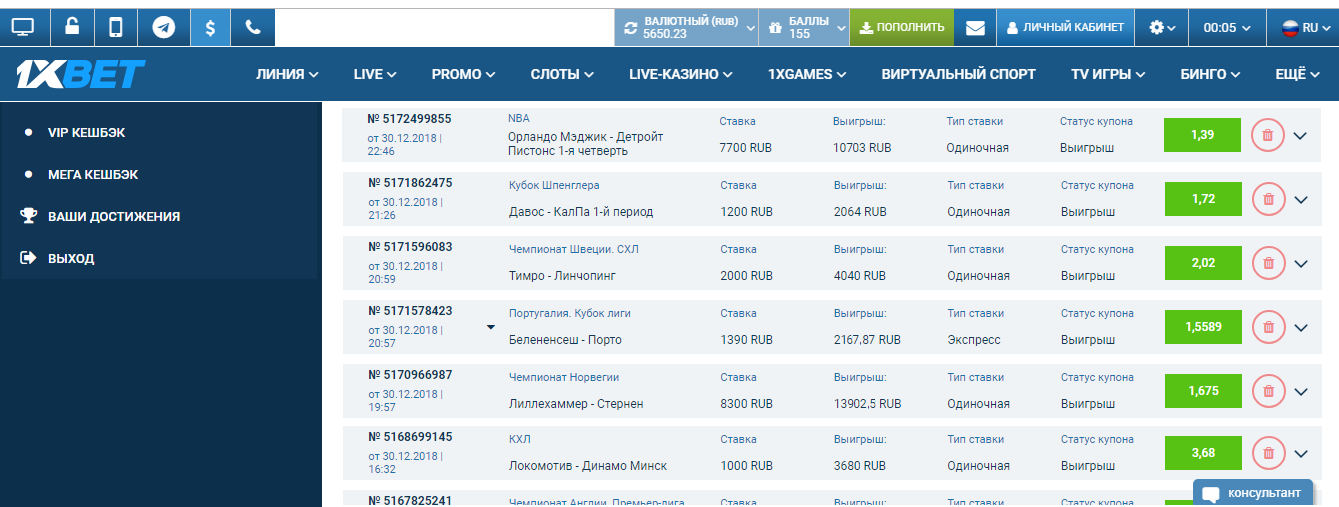Viewport: 1339px width, 507px height.
Task: Click the Лиллехаммер - Стернен event text
Action: click(x=576, y=404)
